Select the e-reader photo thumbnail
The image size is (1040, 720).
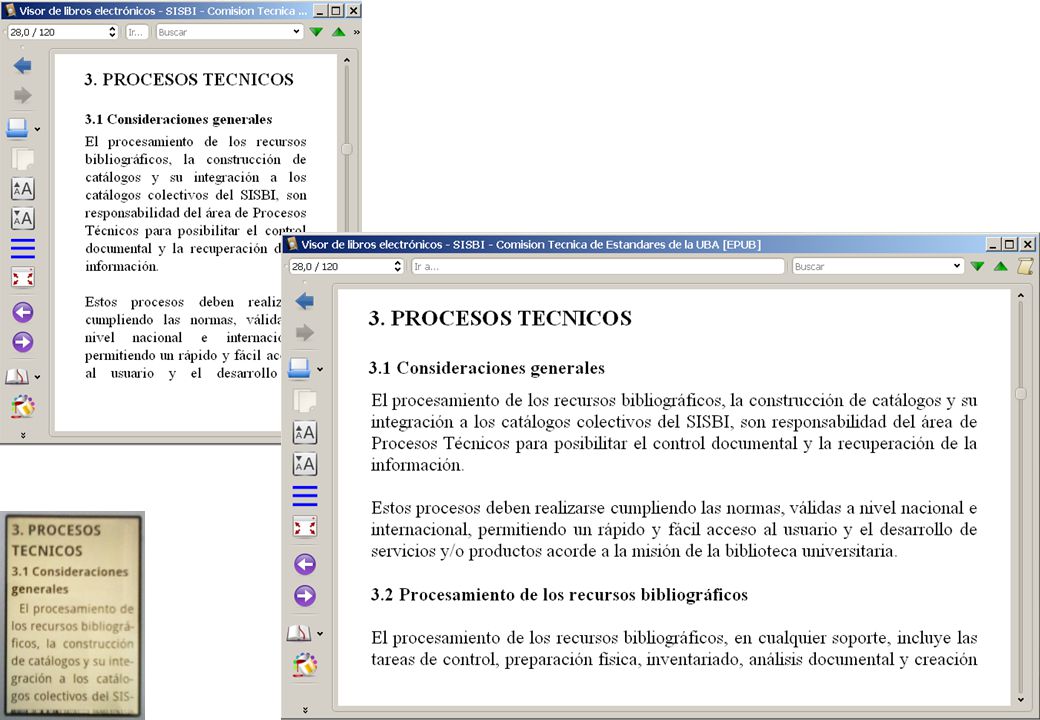(x=72, y=615)
